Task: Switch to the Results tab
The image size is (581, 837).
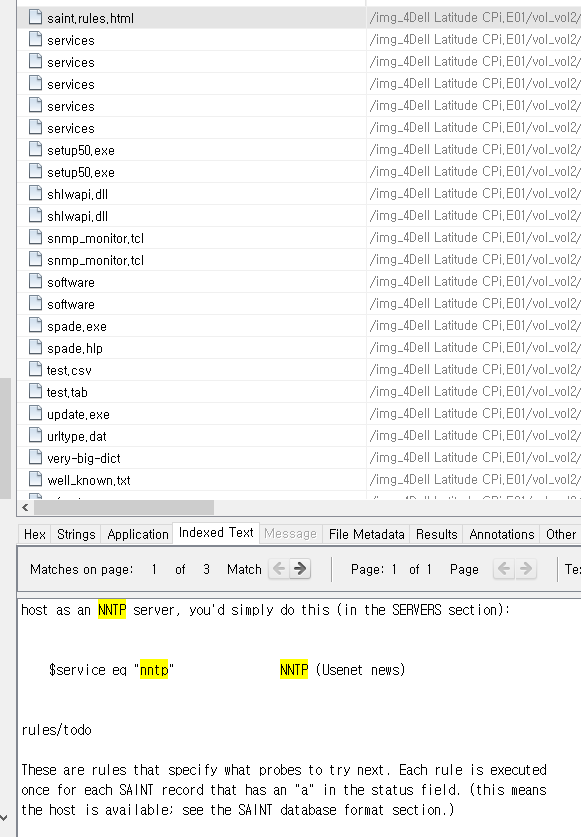Action: [x=436, y=534]
